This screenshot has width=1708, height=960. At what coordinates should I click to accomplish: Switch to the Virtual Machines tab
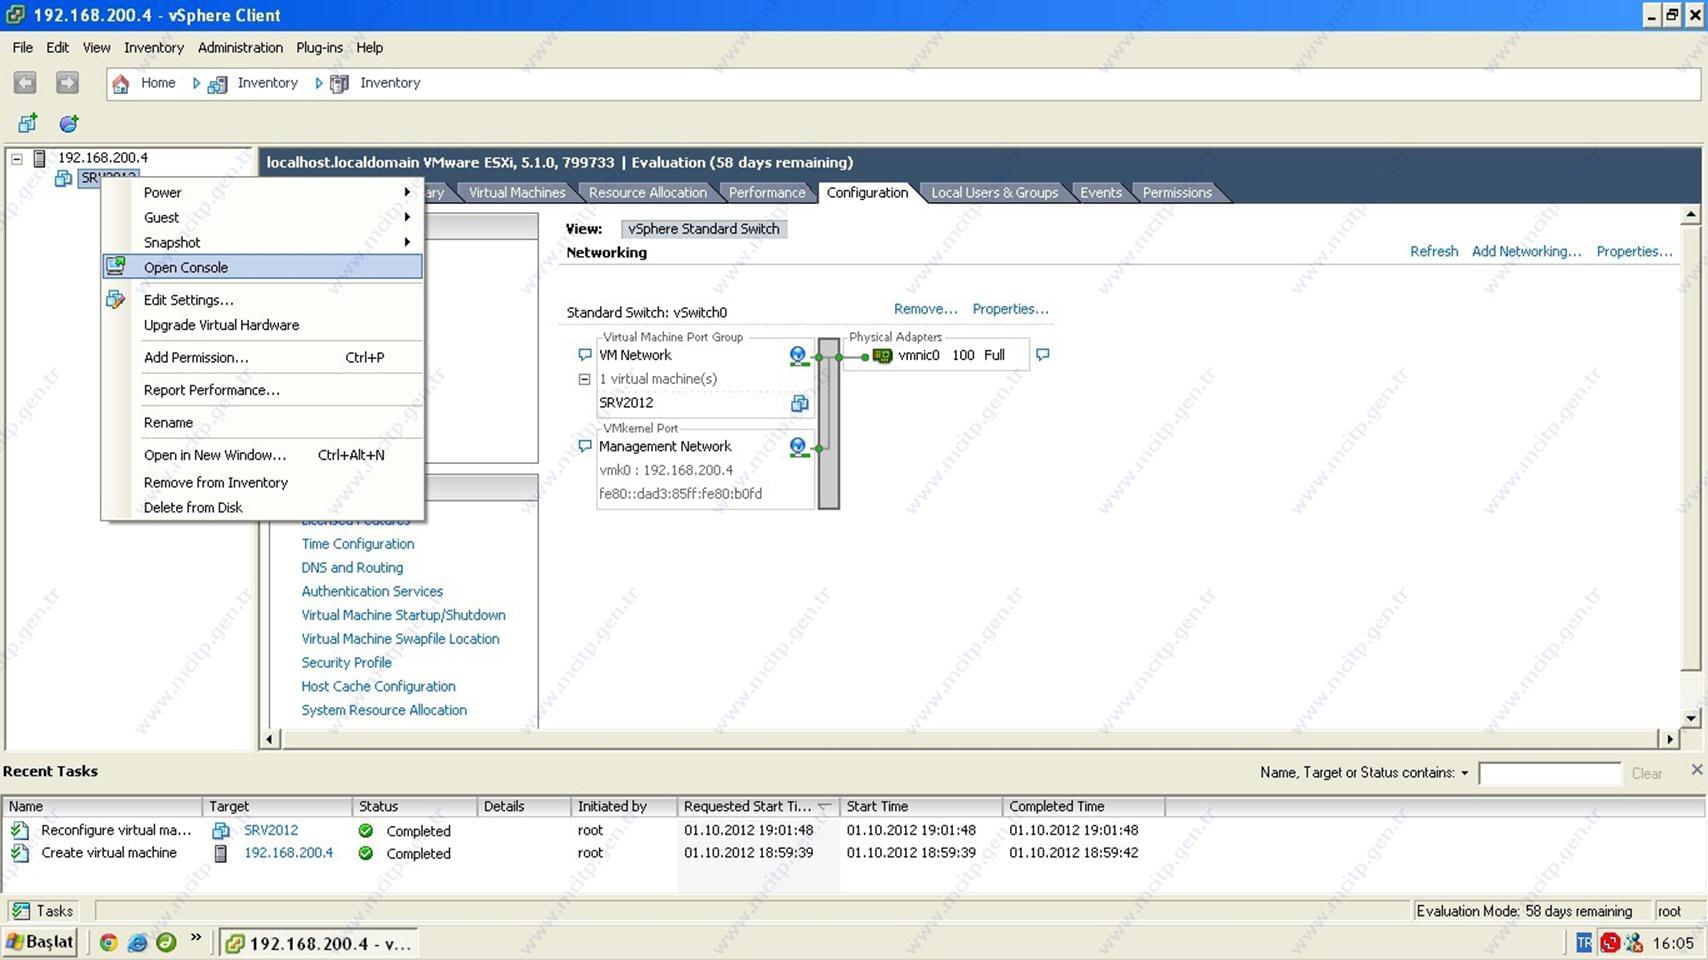[x=517, y=192]
